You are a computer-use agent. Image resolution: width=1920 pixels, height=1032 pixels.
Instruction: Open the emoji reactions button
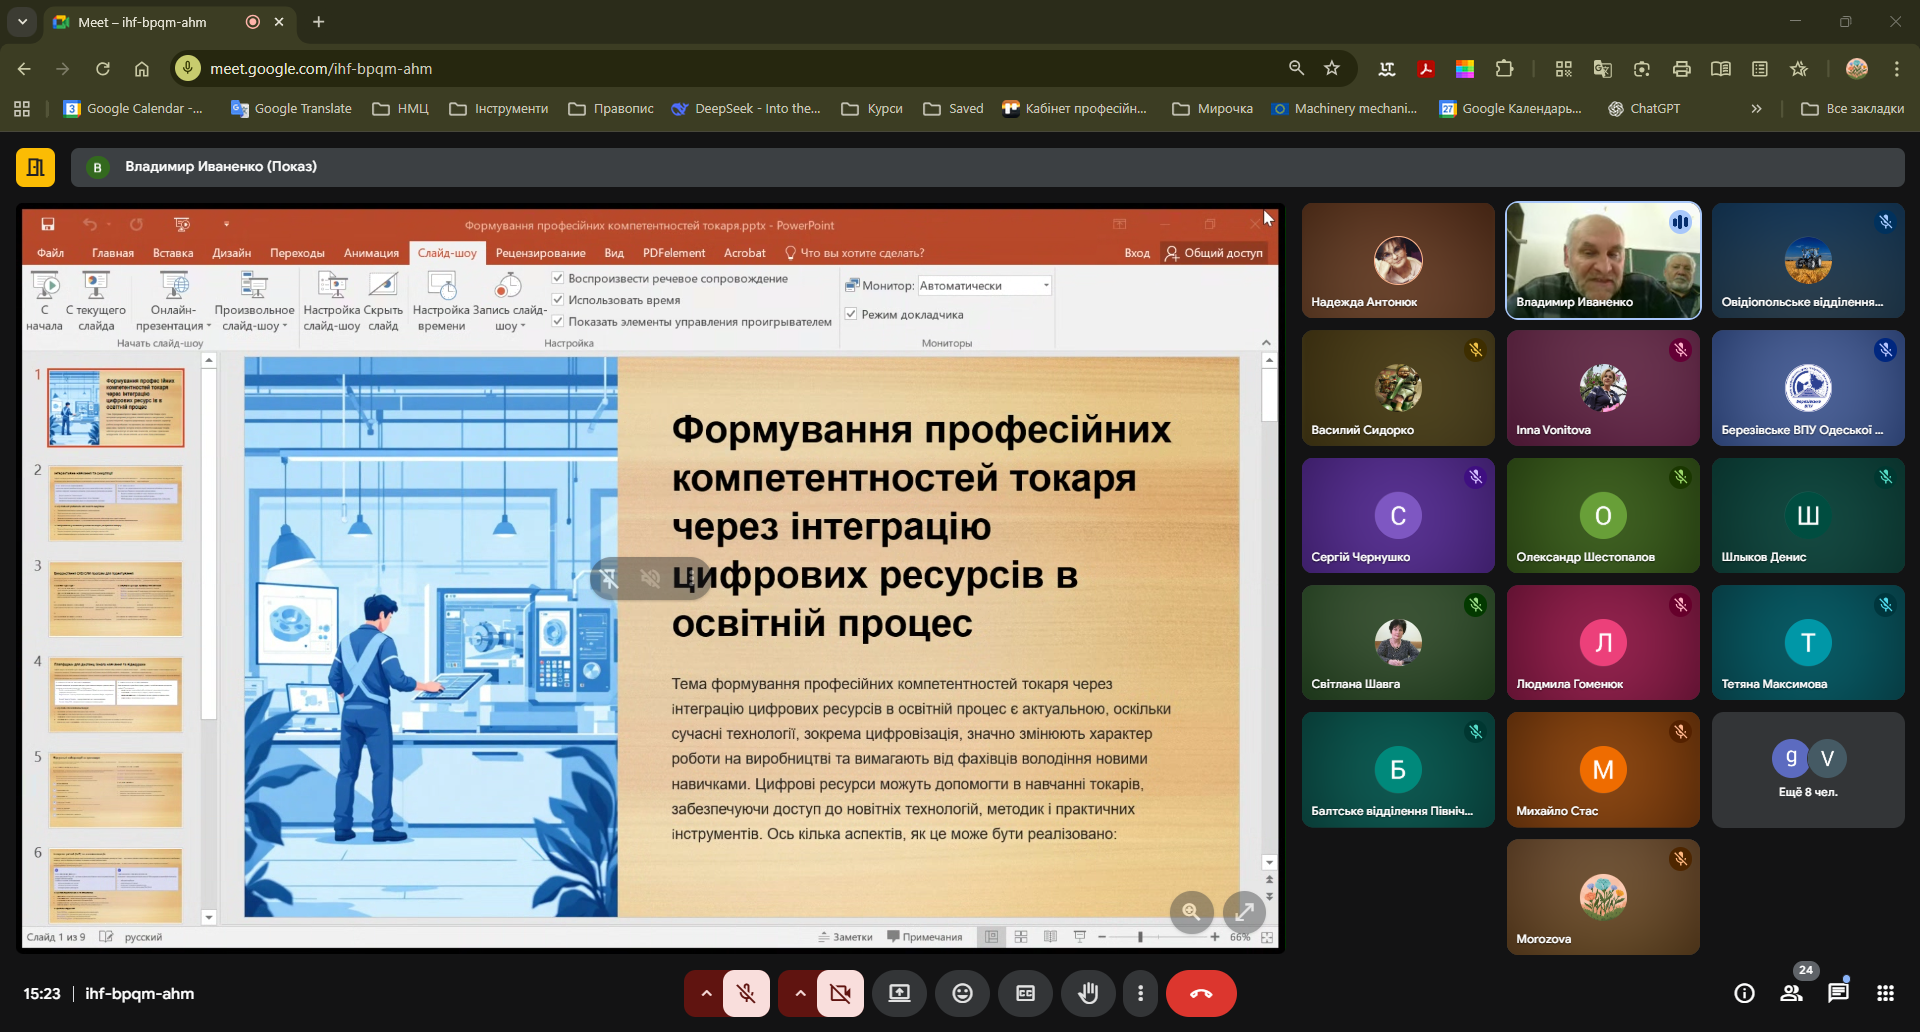tap(962, 993)
